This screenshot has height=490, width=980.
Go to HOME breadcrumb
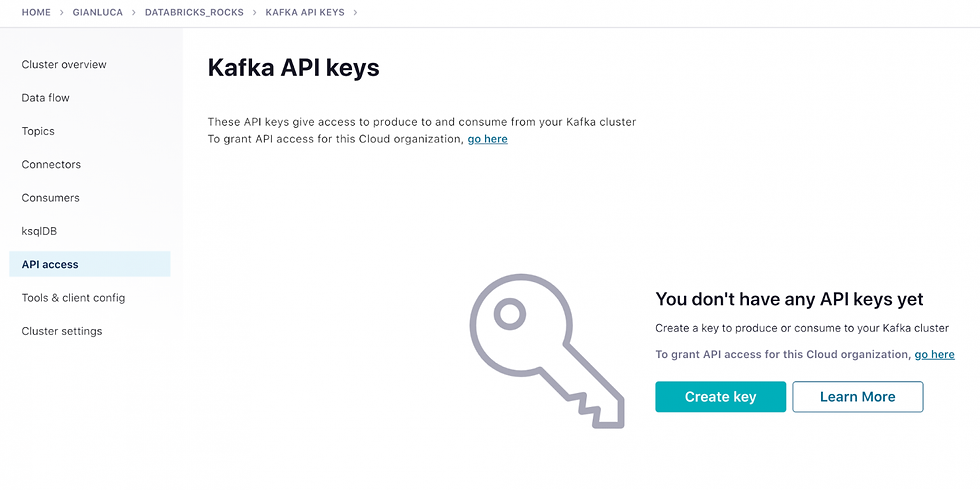point(36,12)
